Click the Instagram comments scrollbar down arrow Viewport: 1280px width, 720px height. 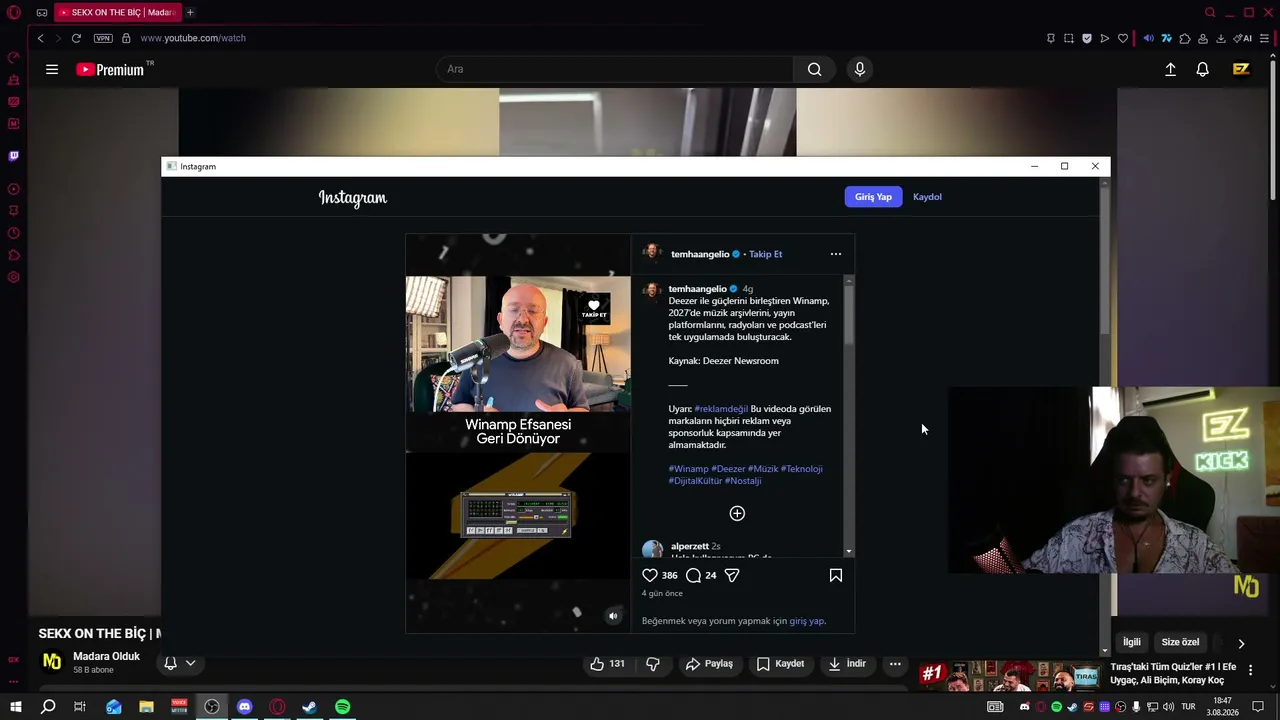[849, 551]
